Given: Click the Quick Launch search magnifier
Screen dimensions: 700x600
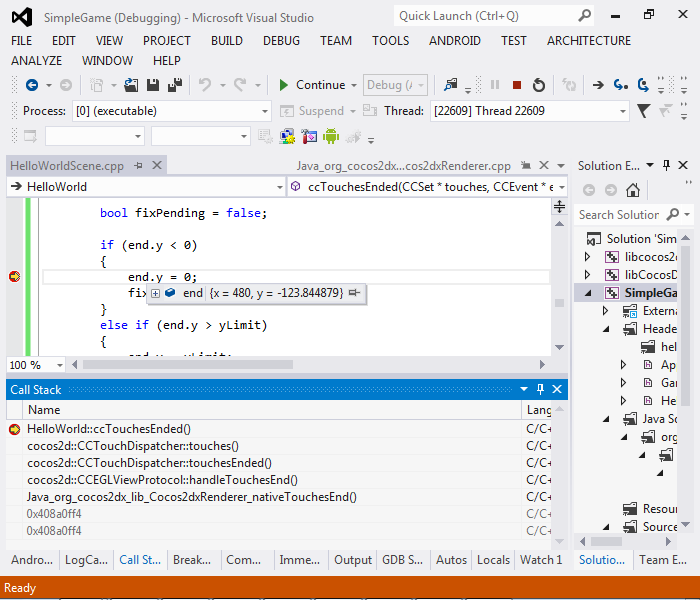Looking at the screenshot, I should tap(584, 16).
